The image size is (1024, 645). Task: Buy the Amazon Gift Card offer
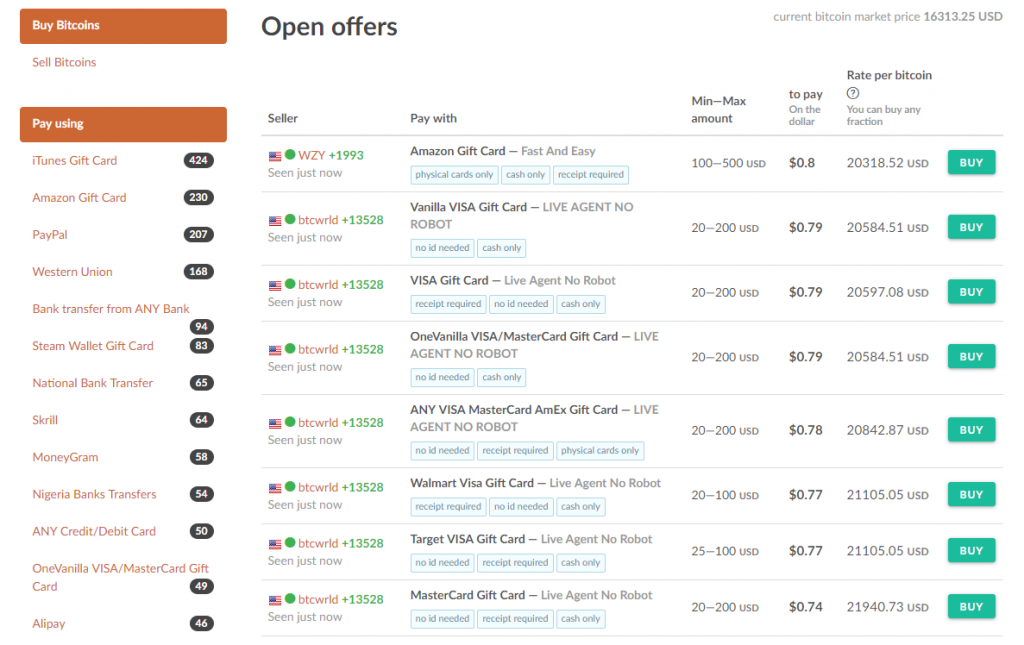971,163
